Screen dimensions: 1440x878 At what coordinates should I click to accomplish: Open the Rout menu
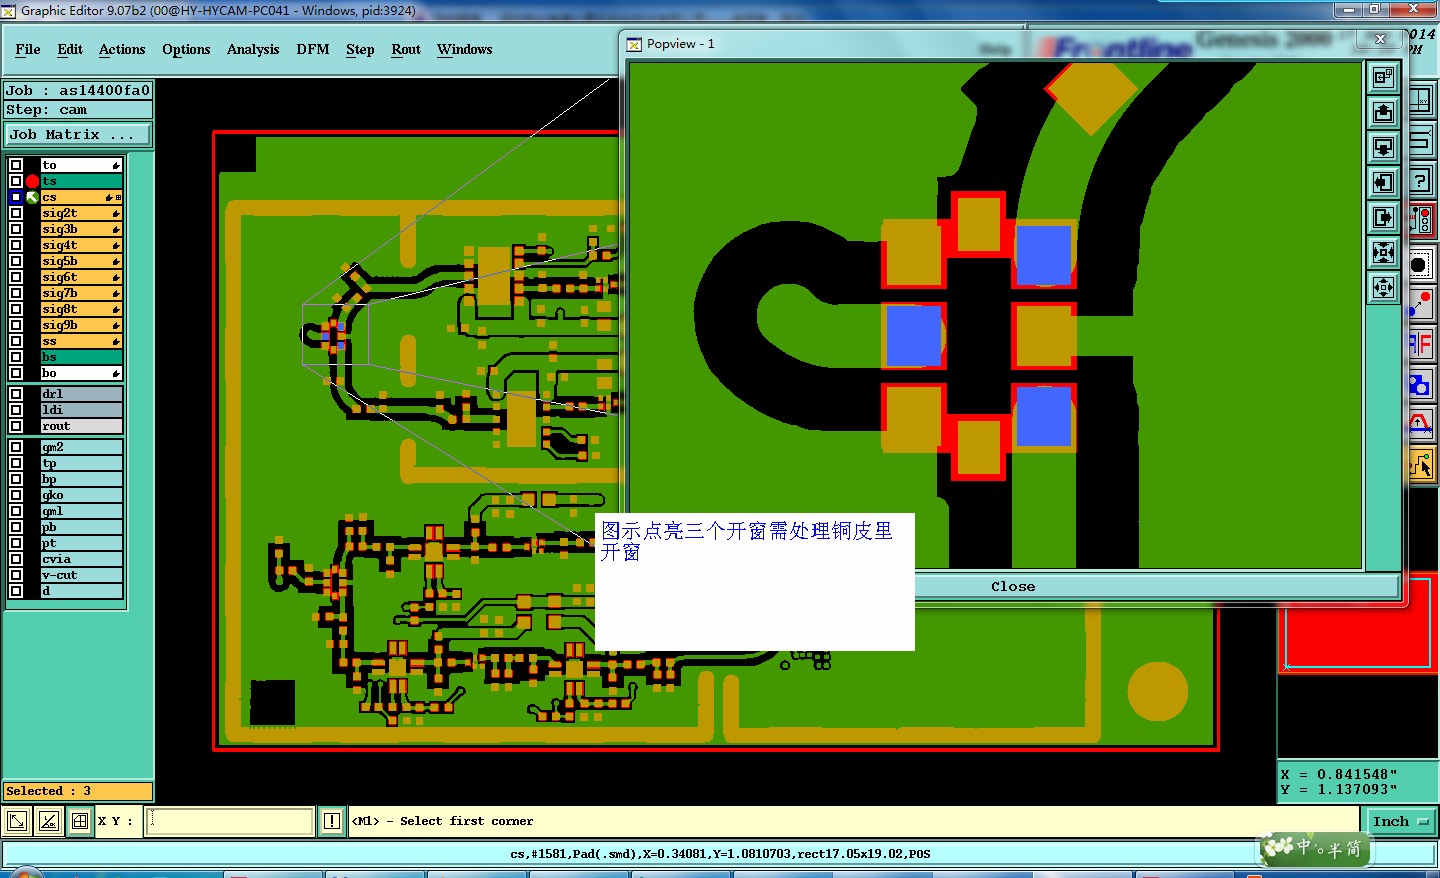(406, 49)
